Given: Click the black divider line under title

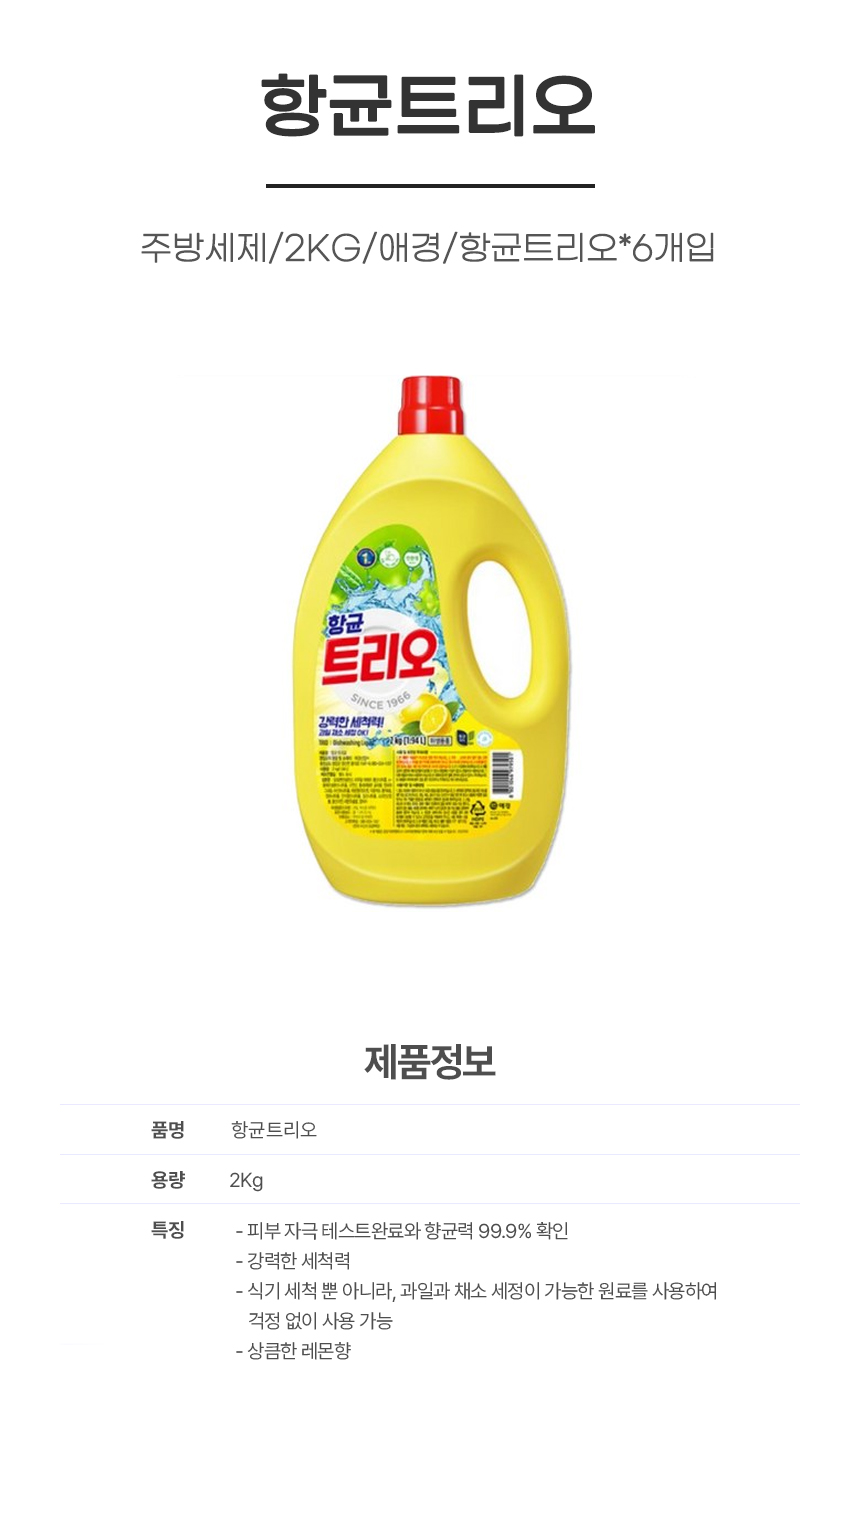Looking at the screenshot, I should (430, 185).
